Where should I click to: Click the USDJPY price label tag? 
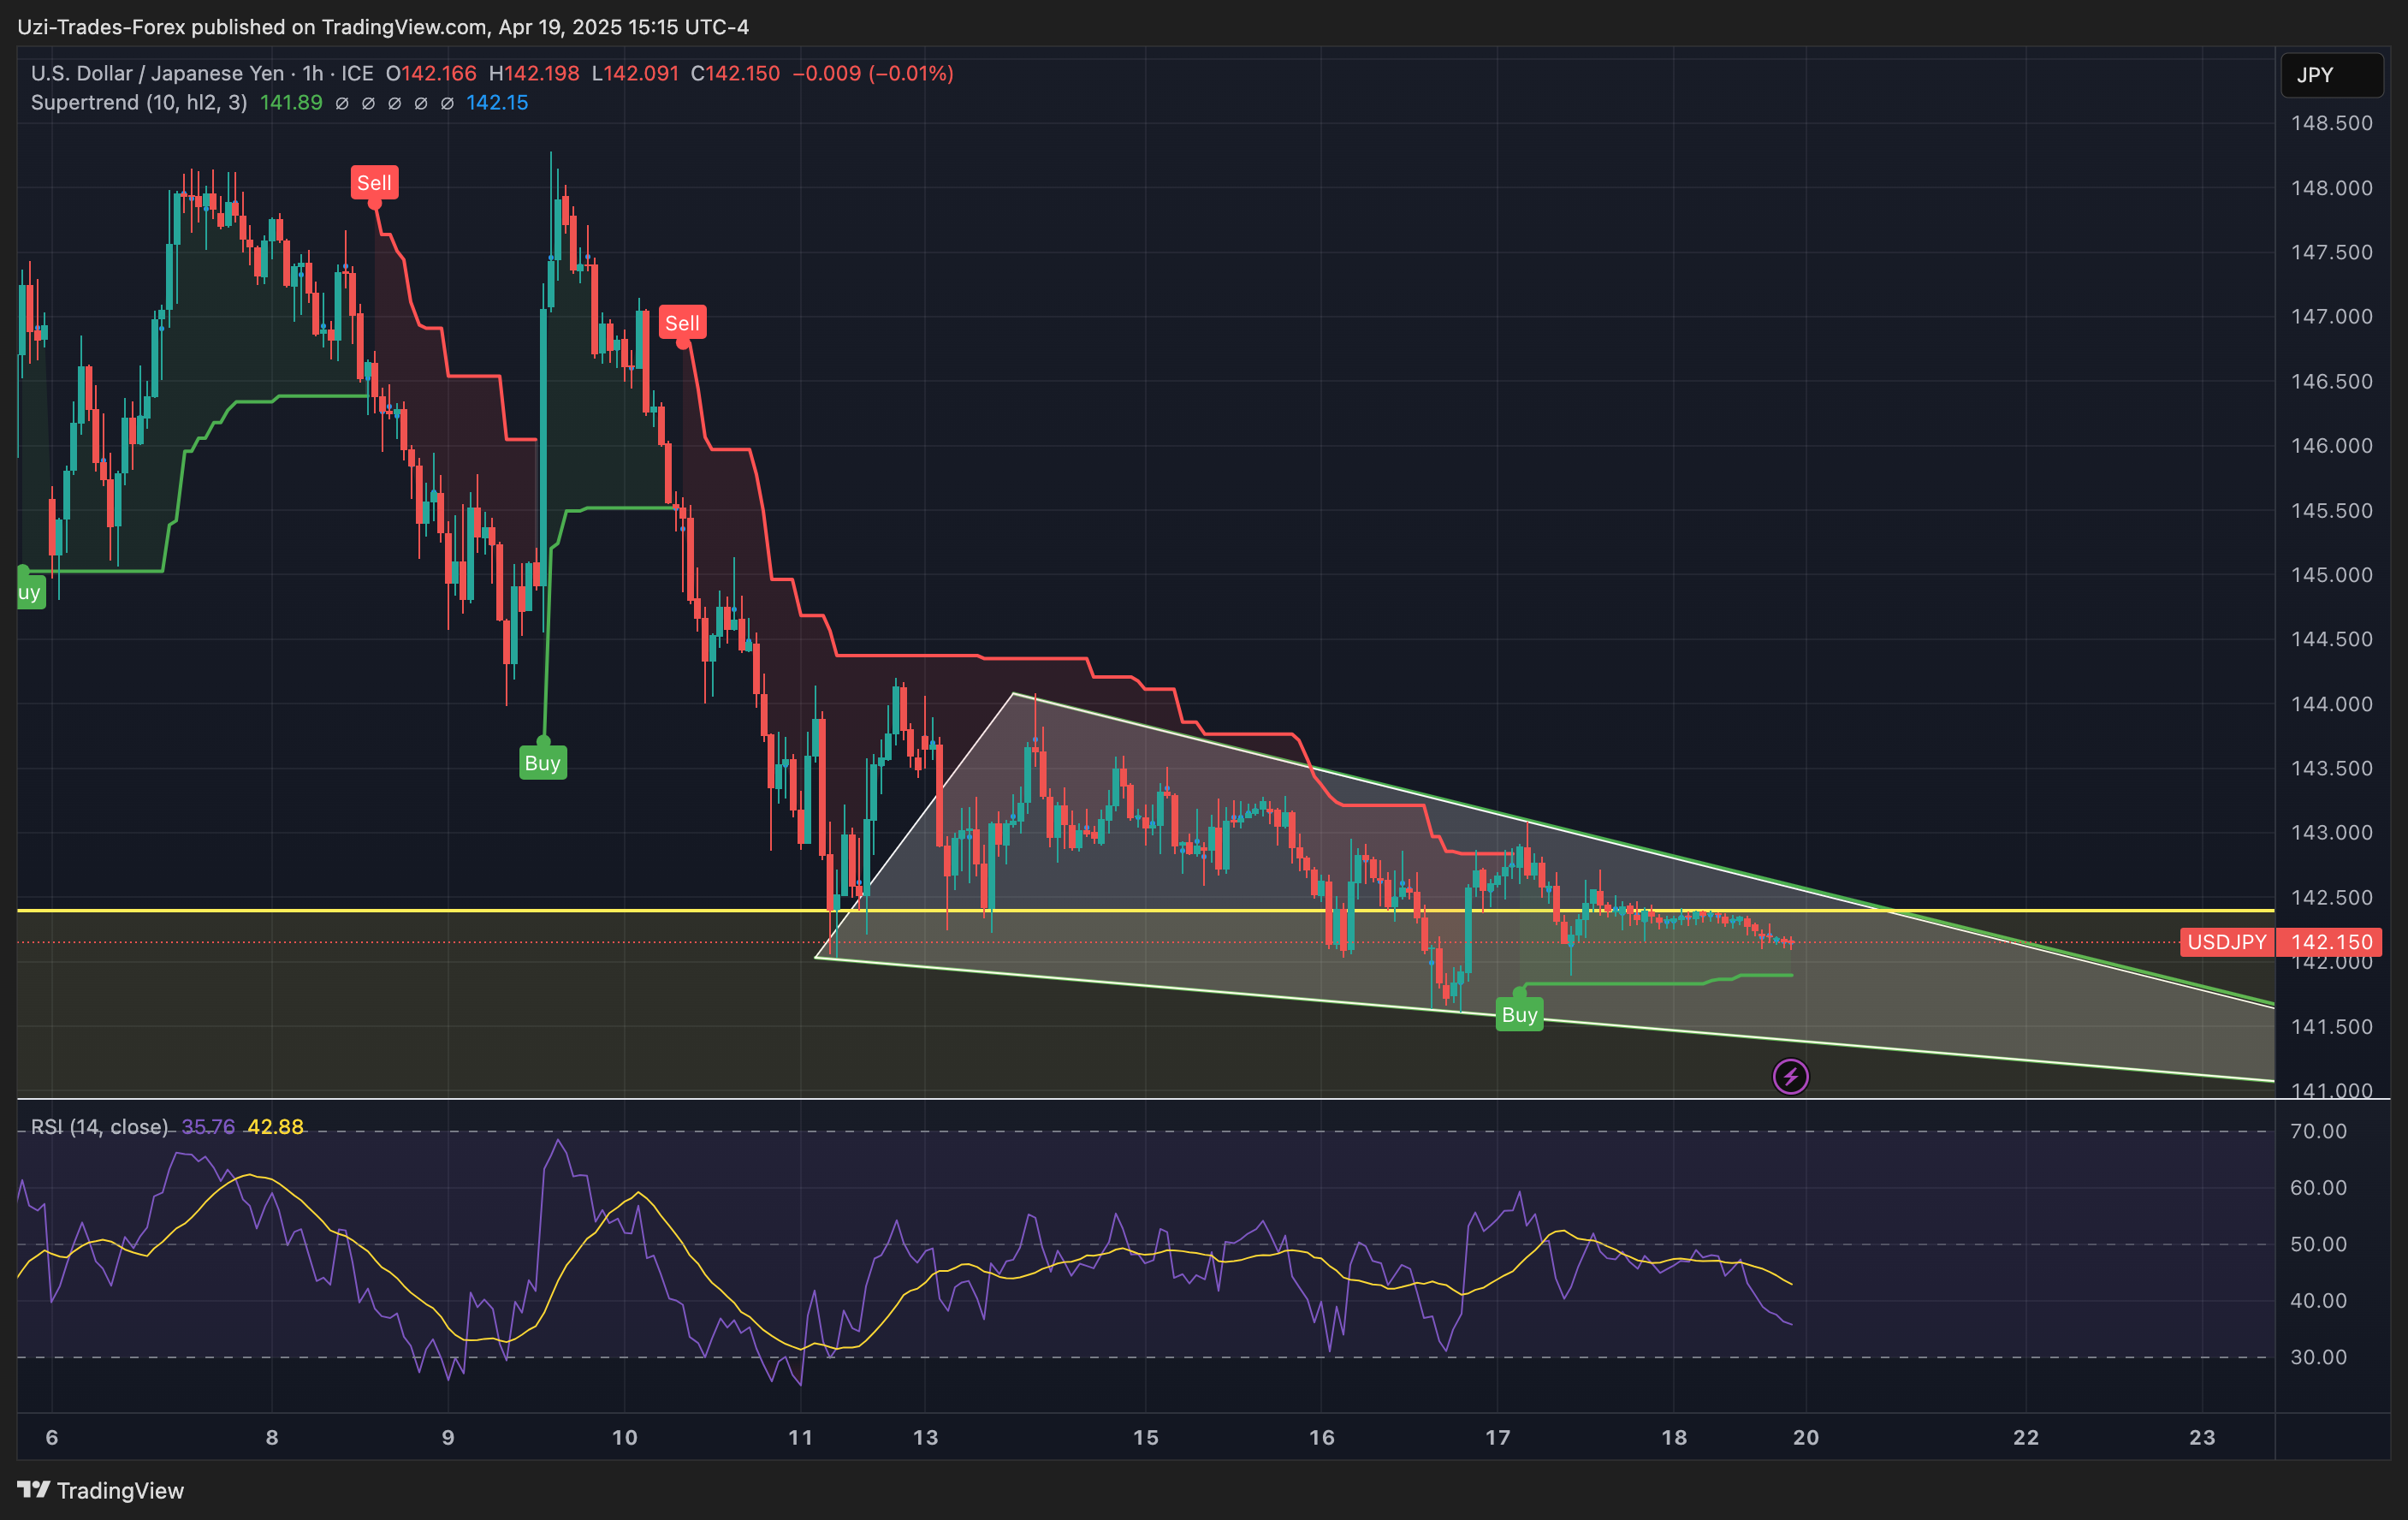[2226, 942]
